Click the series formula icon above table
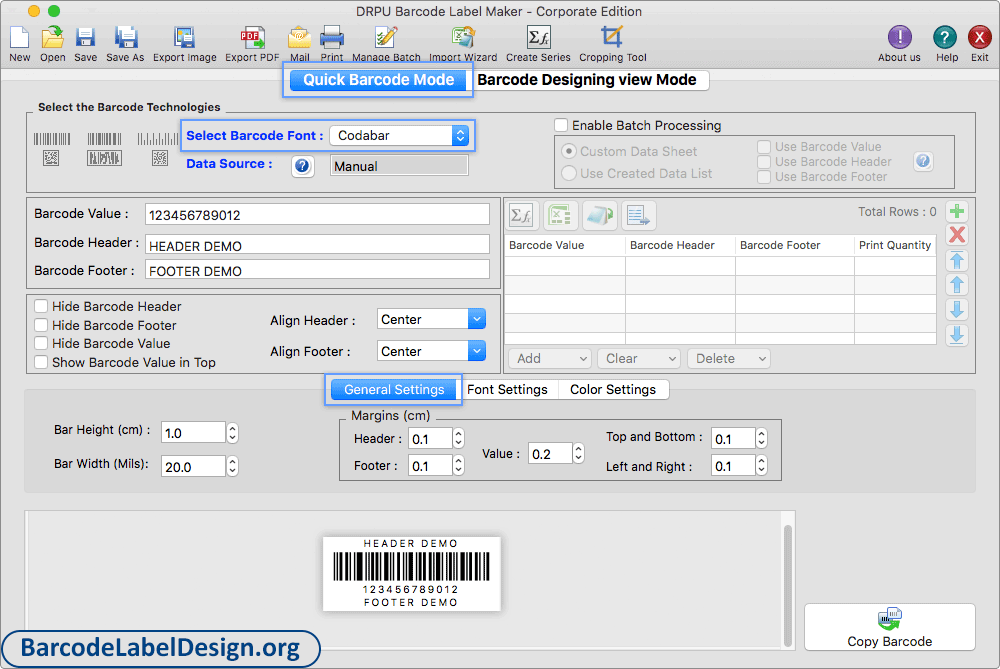This screenshot has width=1000, height=669. (522, 216)
